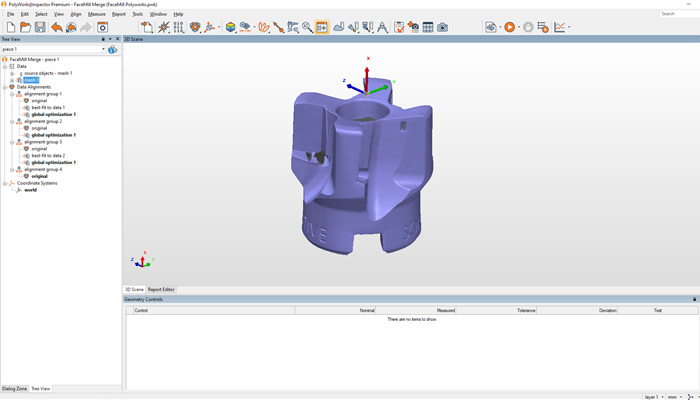Image resolution: width=700 pixels, height=400 pixels.
Task: Click the orange Undo arrow
Action: pyautogui.click(x=57, y=27)
